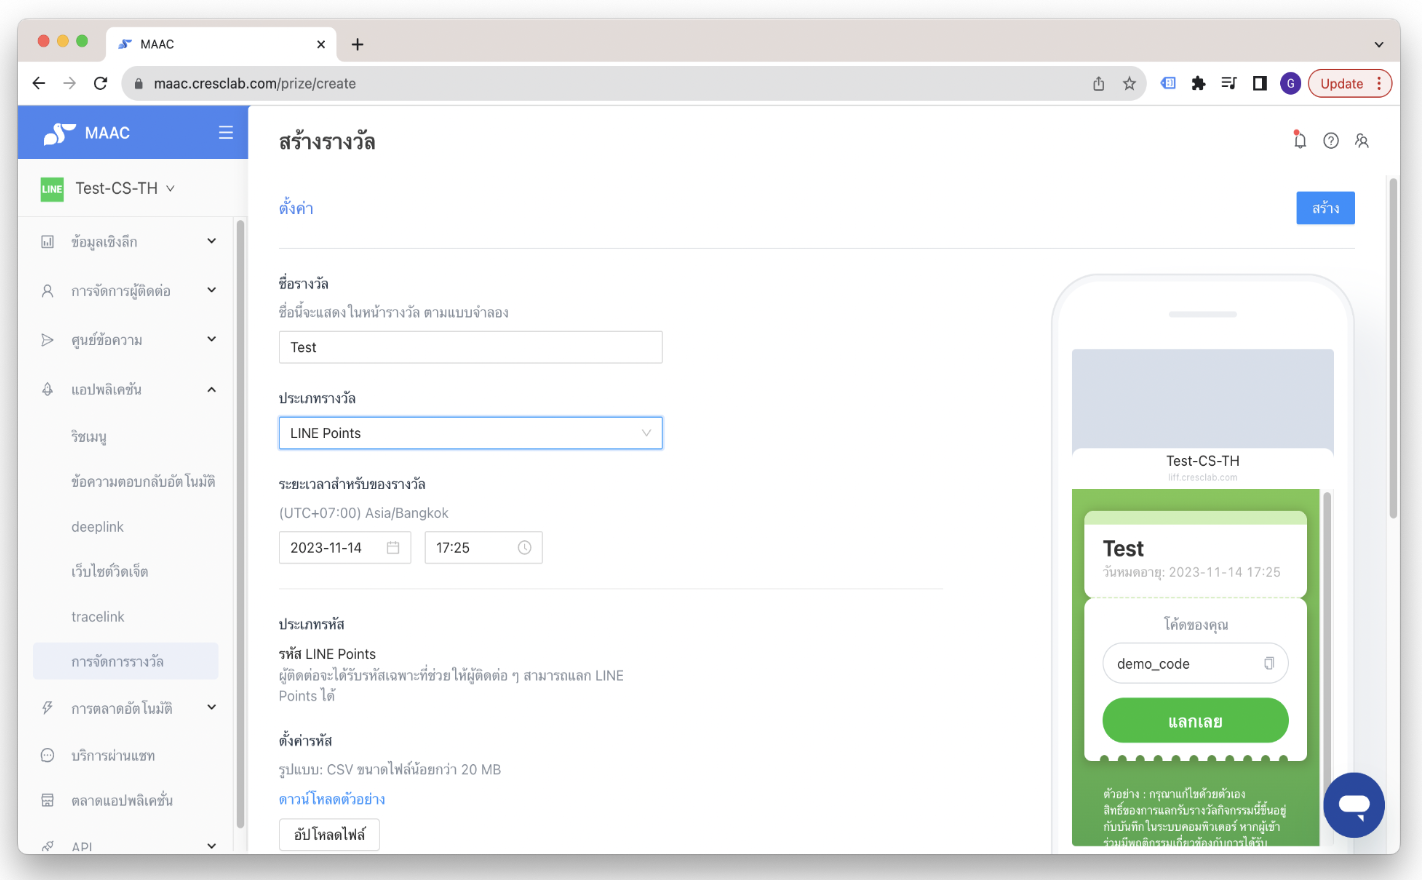Click the MAAC logo in sidebar header

tap(87, 133)
